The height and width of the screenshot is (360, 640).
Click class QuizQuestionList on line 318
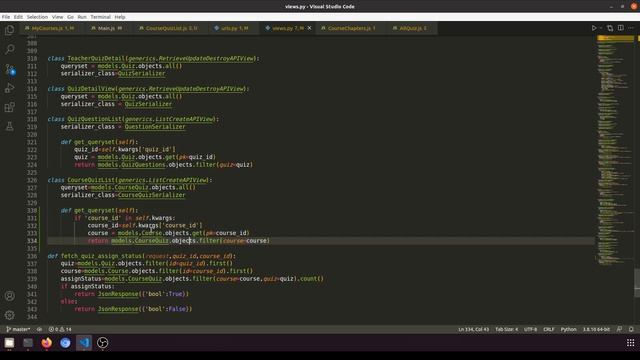coord(133,119)
